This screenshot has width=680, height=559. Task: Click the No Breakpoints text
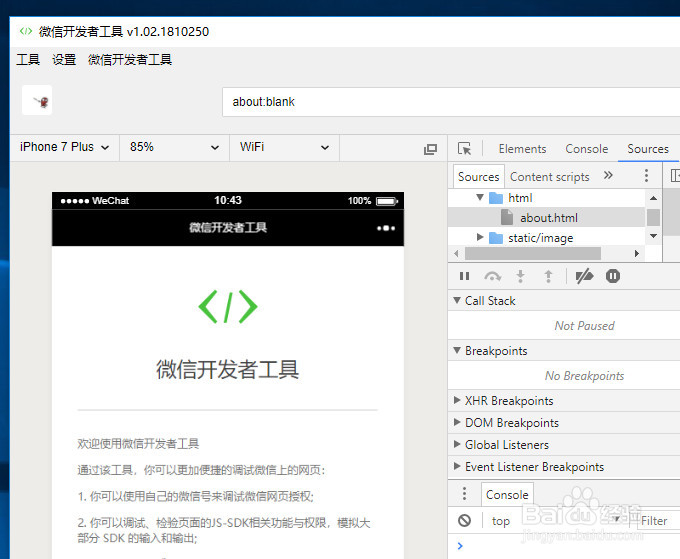pyautogui.click(x=584, y=376)
